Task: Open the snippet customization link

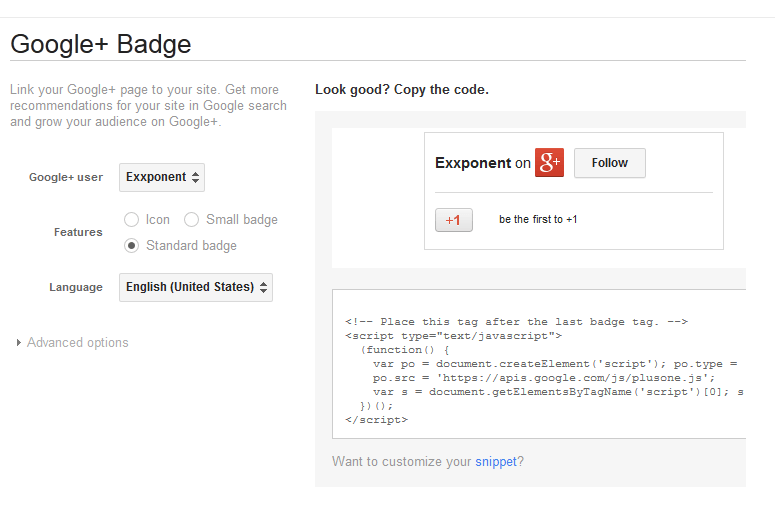Action: [x=496, y=462]
